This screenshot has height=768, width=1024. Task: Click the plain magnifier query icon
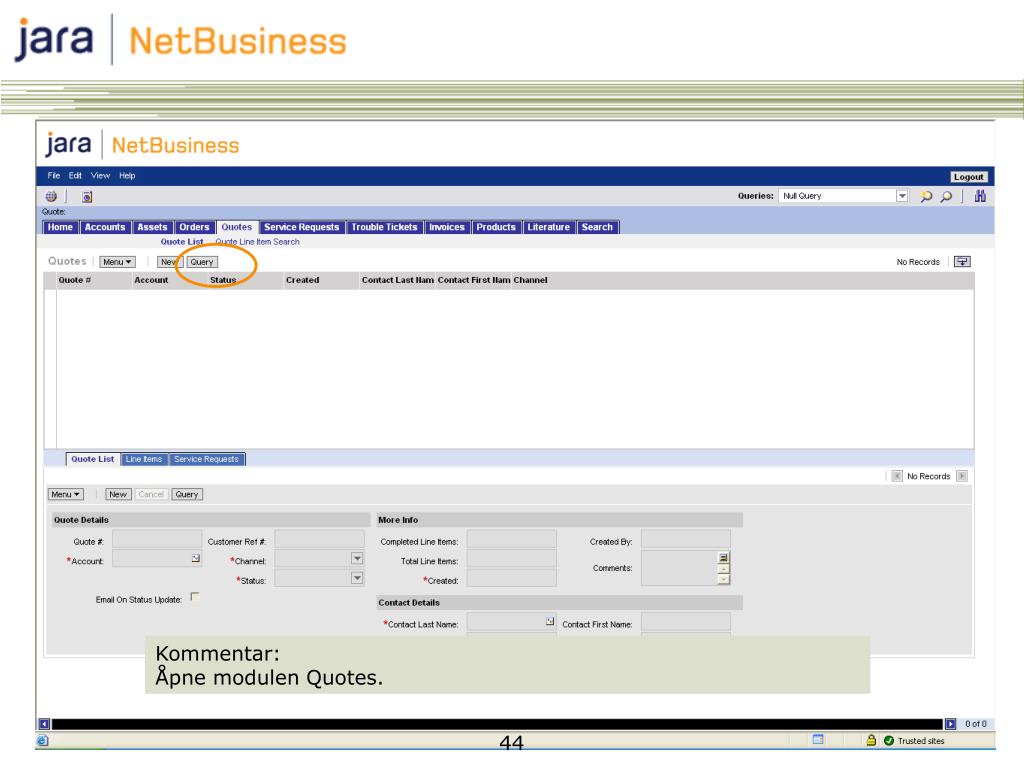[946, 196]
